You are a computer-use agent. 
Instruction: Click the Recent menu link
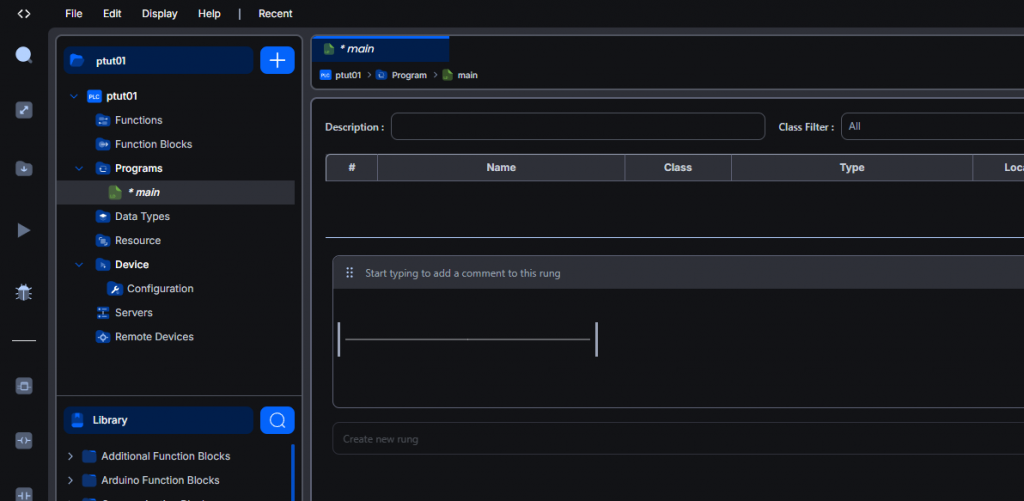point(275,14)
